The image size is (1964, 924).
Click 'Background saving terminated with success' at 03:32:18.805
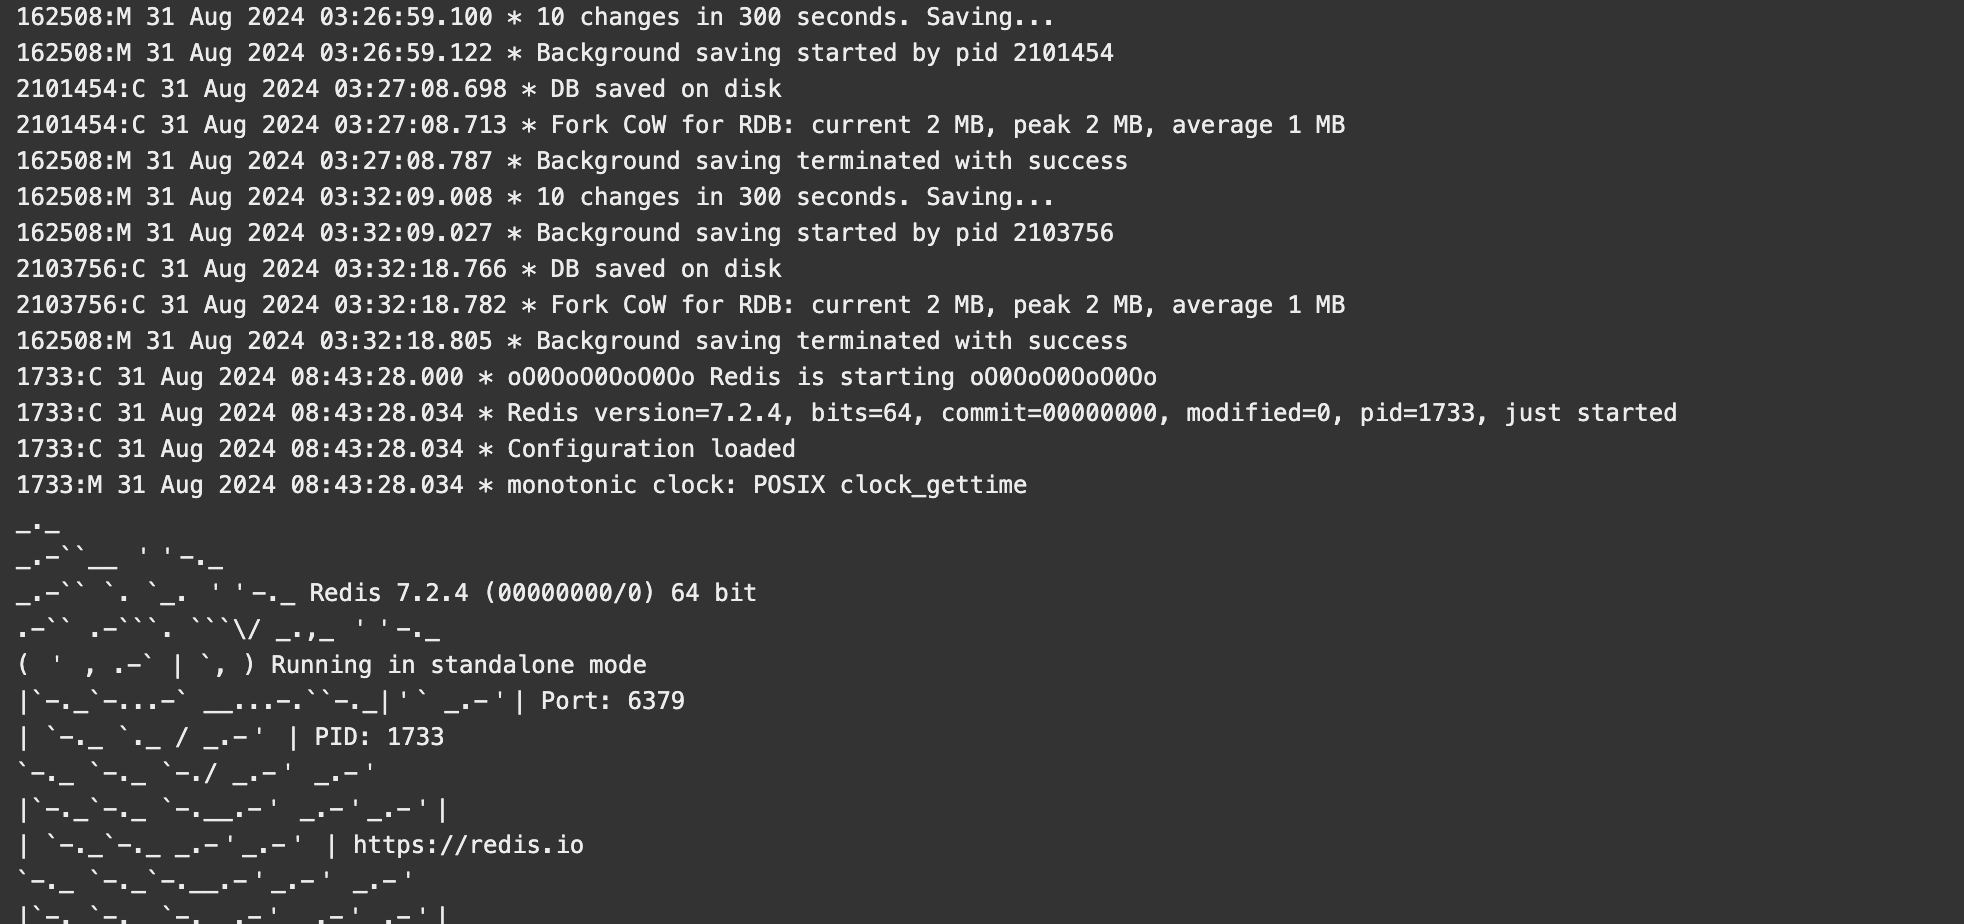point(832,341)
